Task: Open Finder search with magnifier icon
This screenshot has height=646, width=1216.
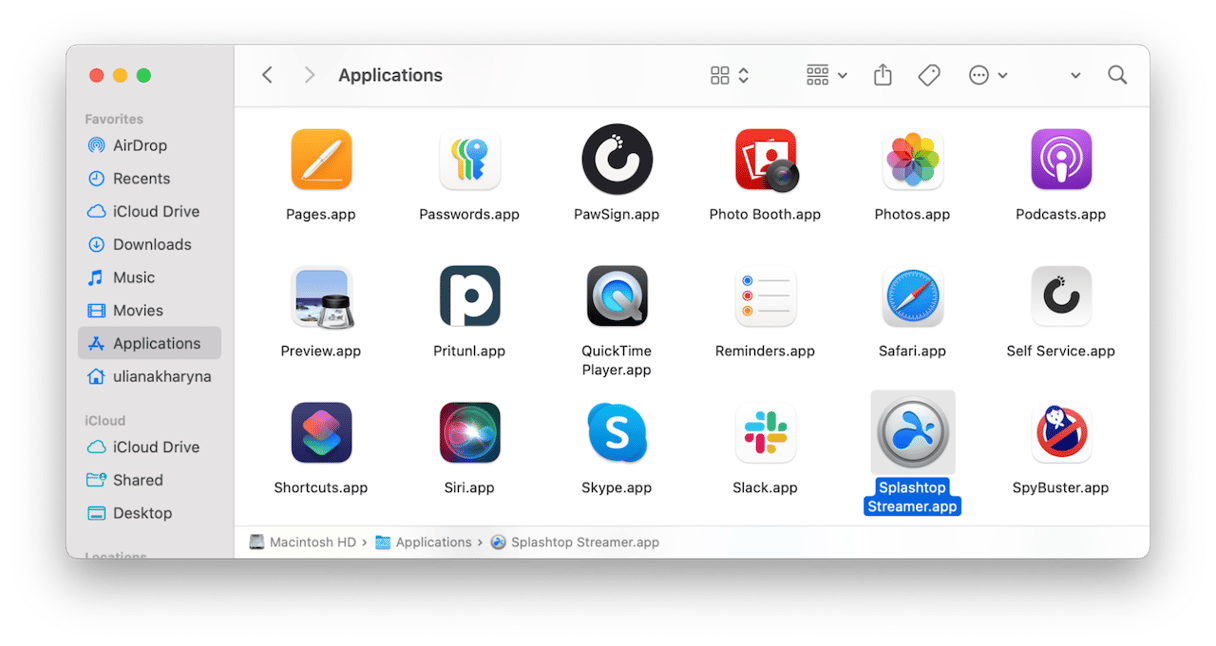Action: pos(1117,76)
